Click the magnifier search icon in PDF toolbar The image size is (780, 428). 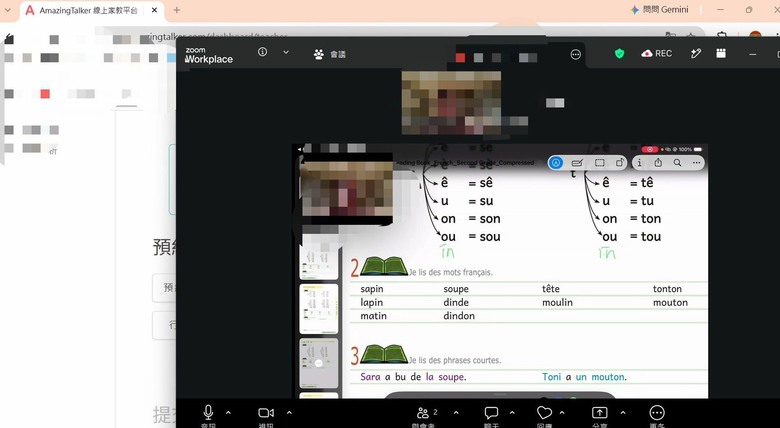(678, 163)
